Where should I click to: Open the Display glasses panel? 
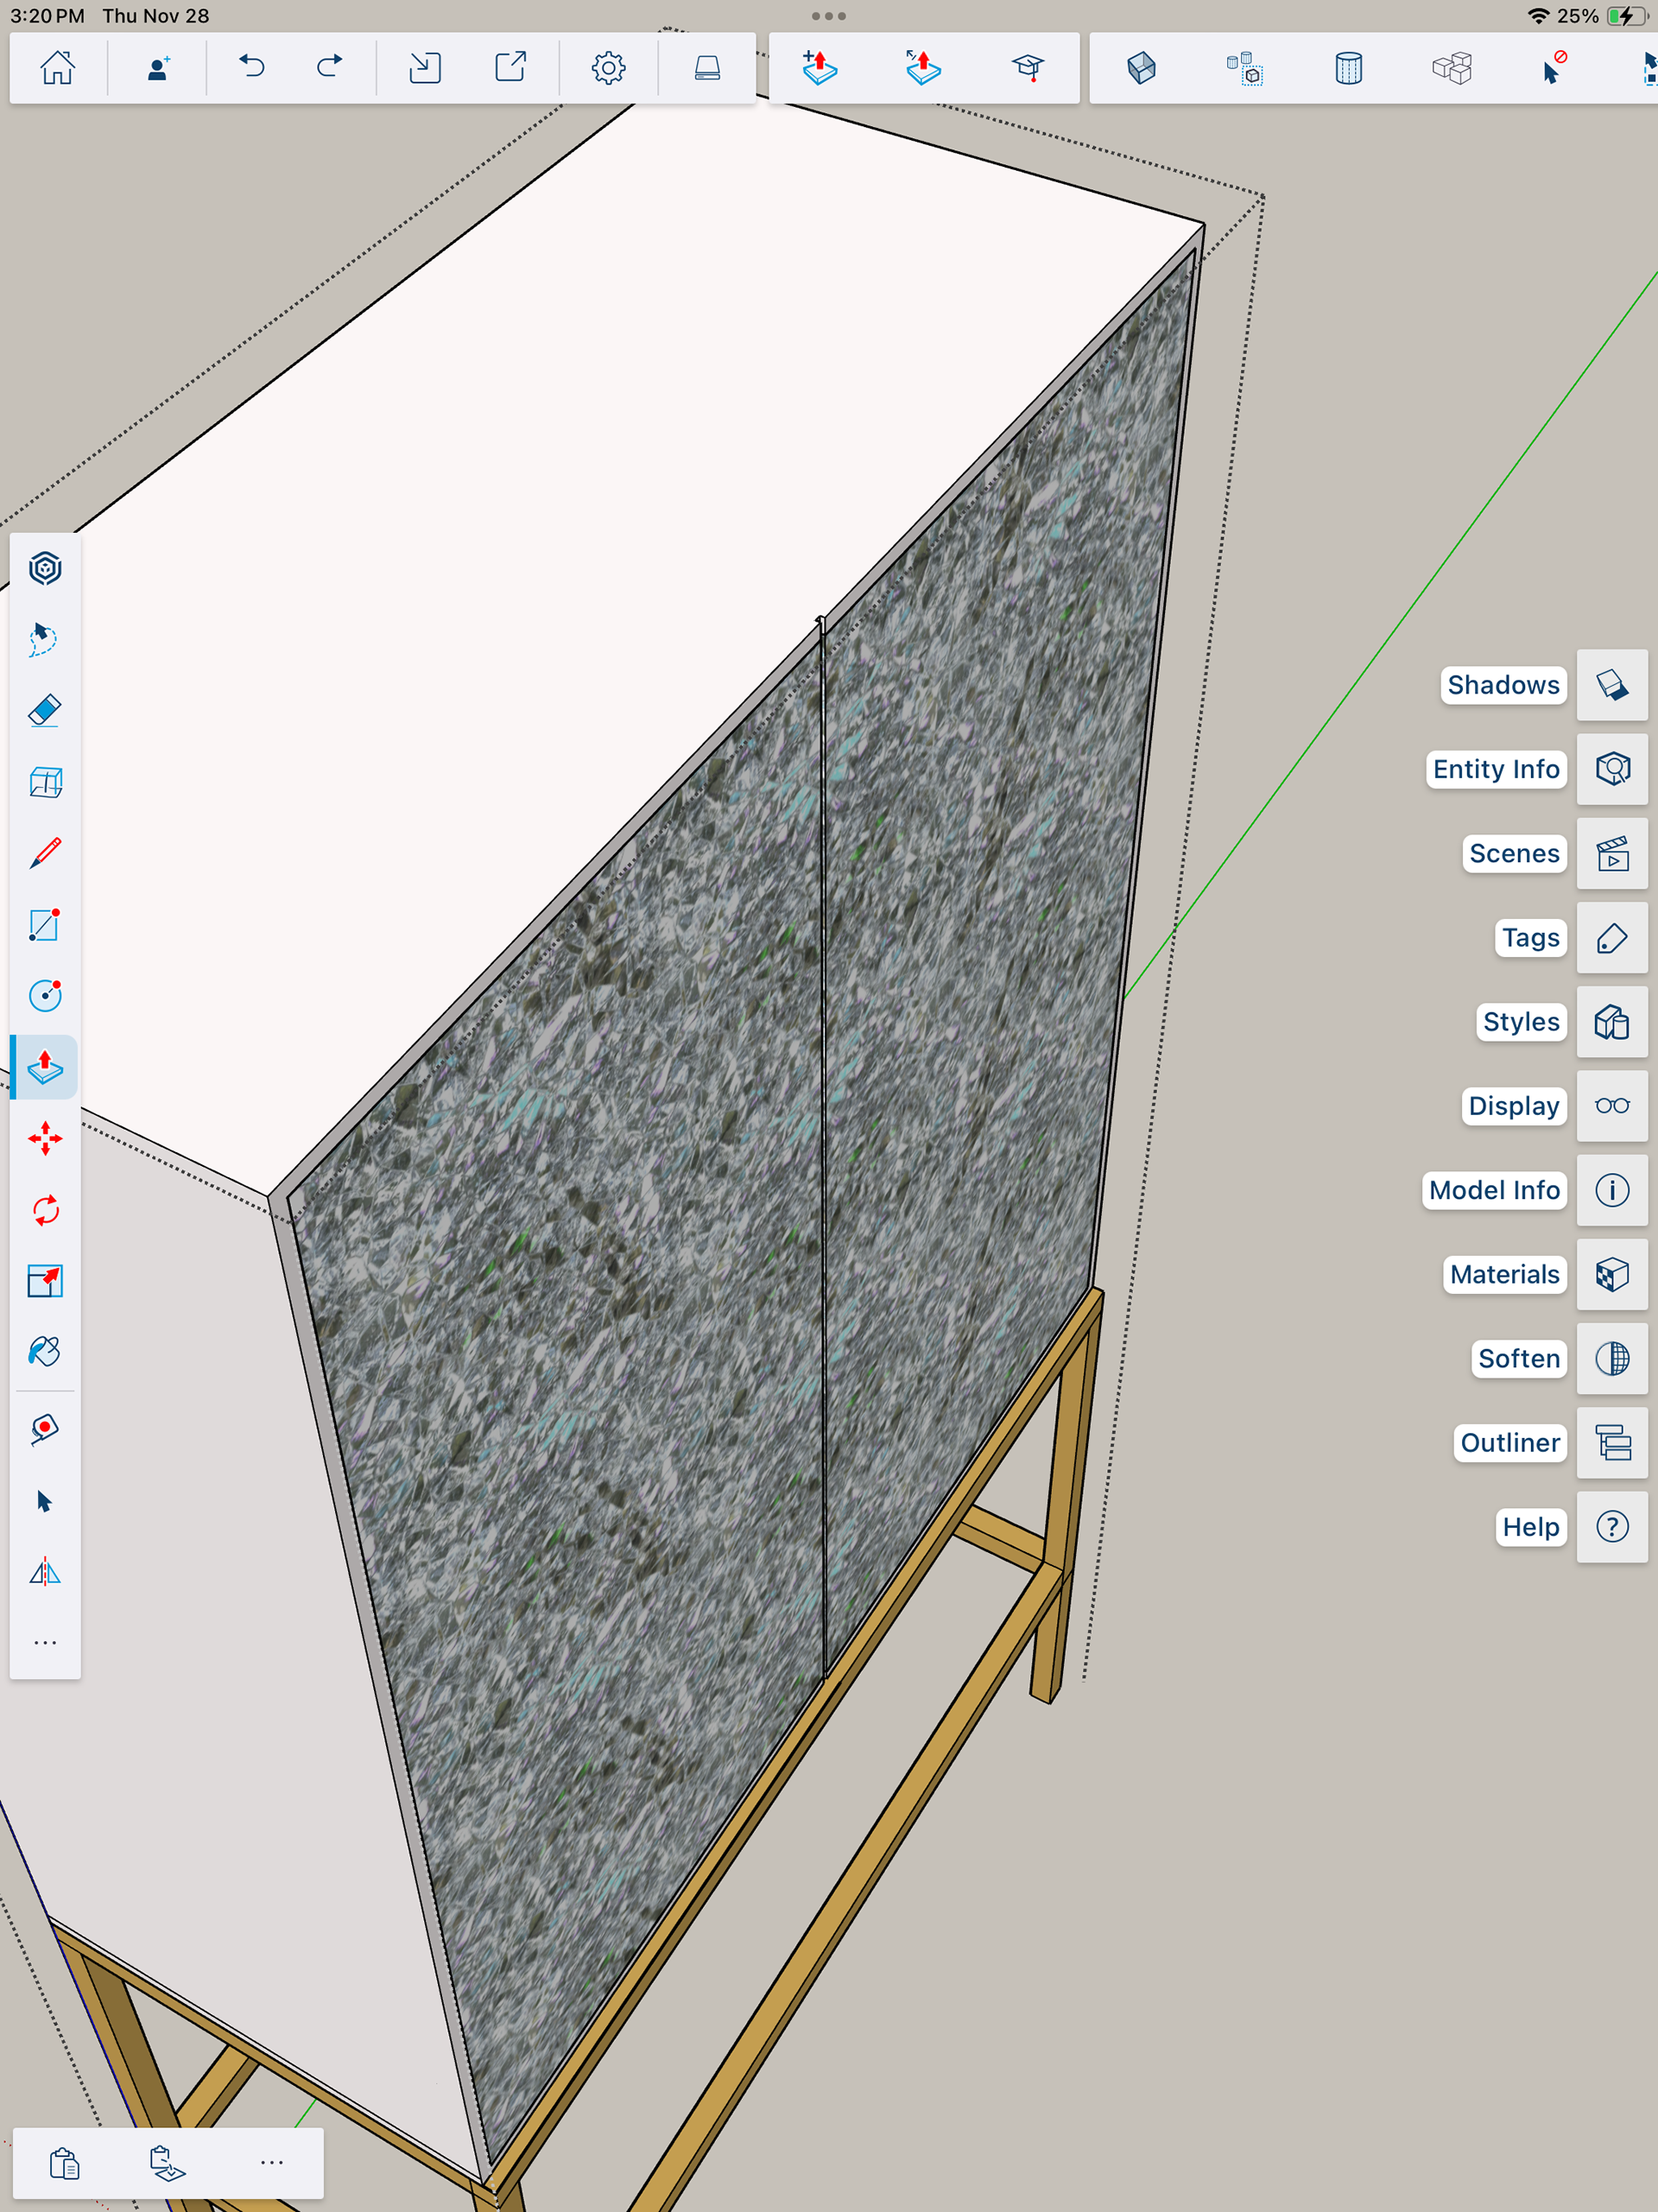coord(1611,1106)
